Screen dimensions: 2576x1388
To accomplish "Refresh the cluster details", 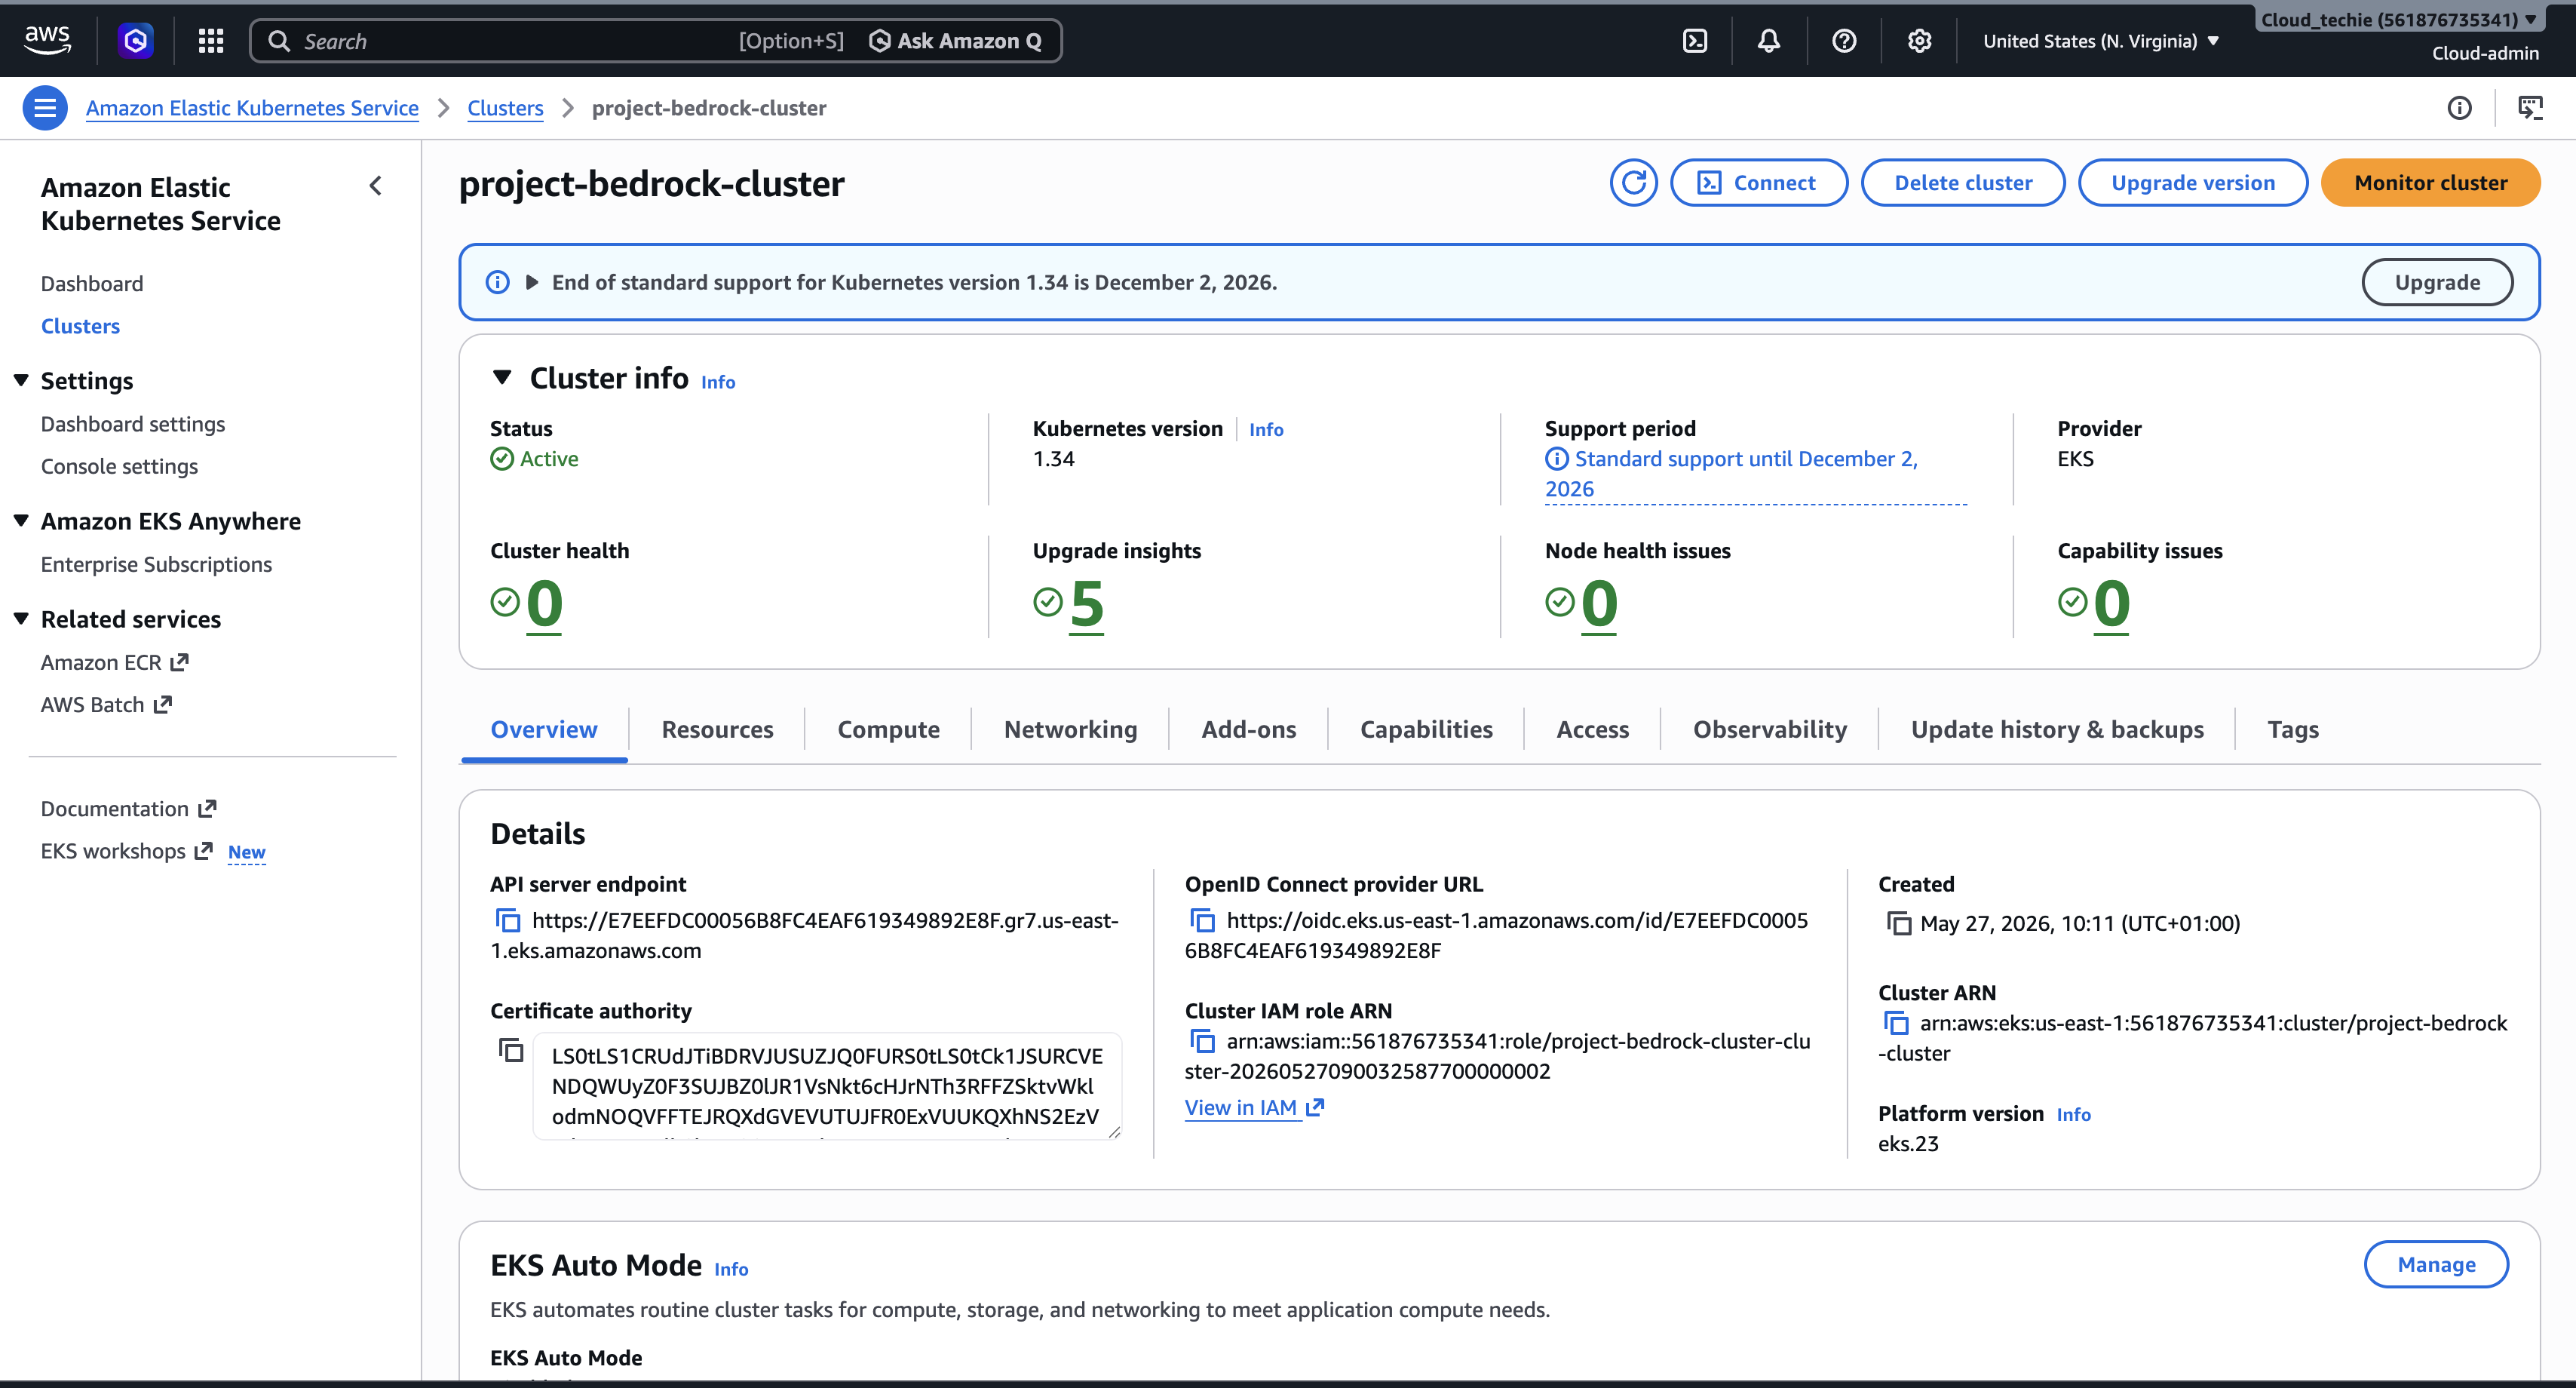I will click(1634, 183).
